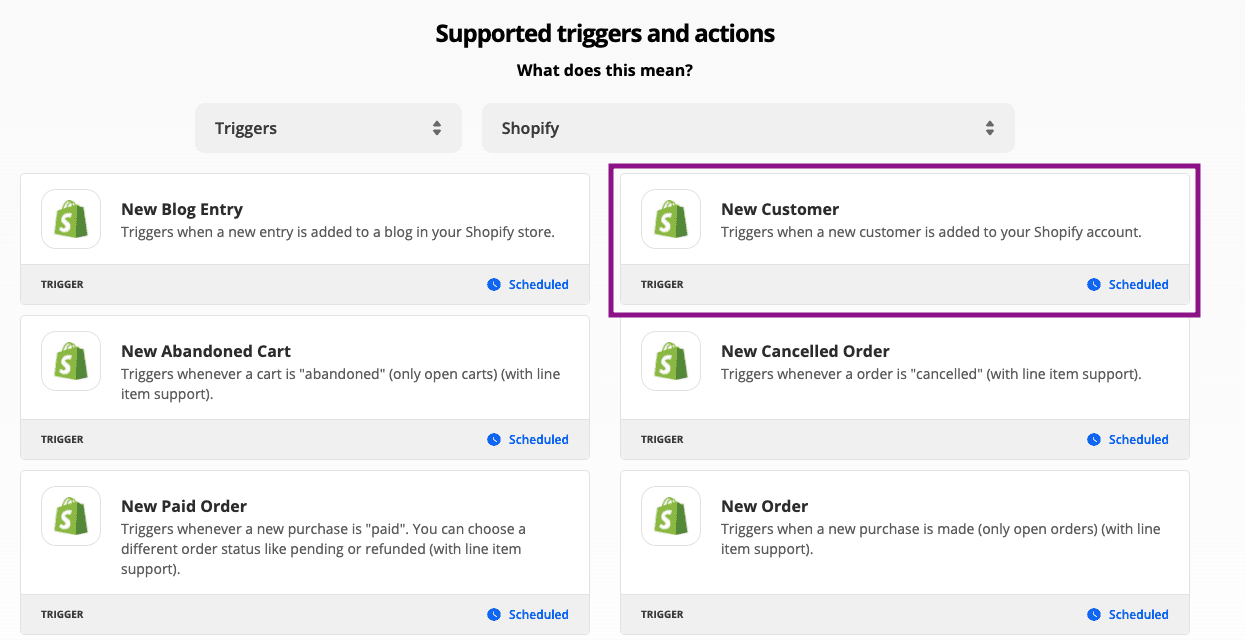Select the New Order trigger title

pos(764,506)
